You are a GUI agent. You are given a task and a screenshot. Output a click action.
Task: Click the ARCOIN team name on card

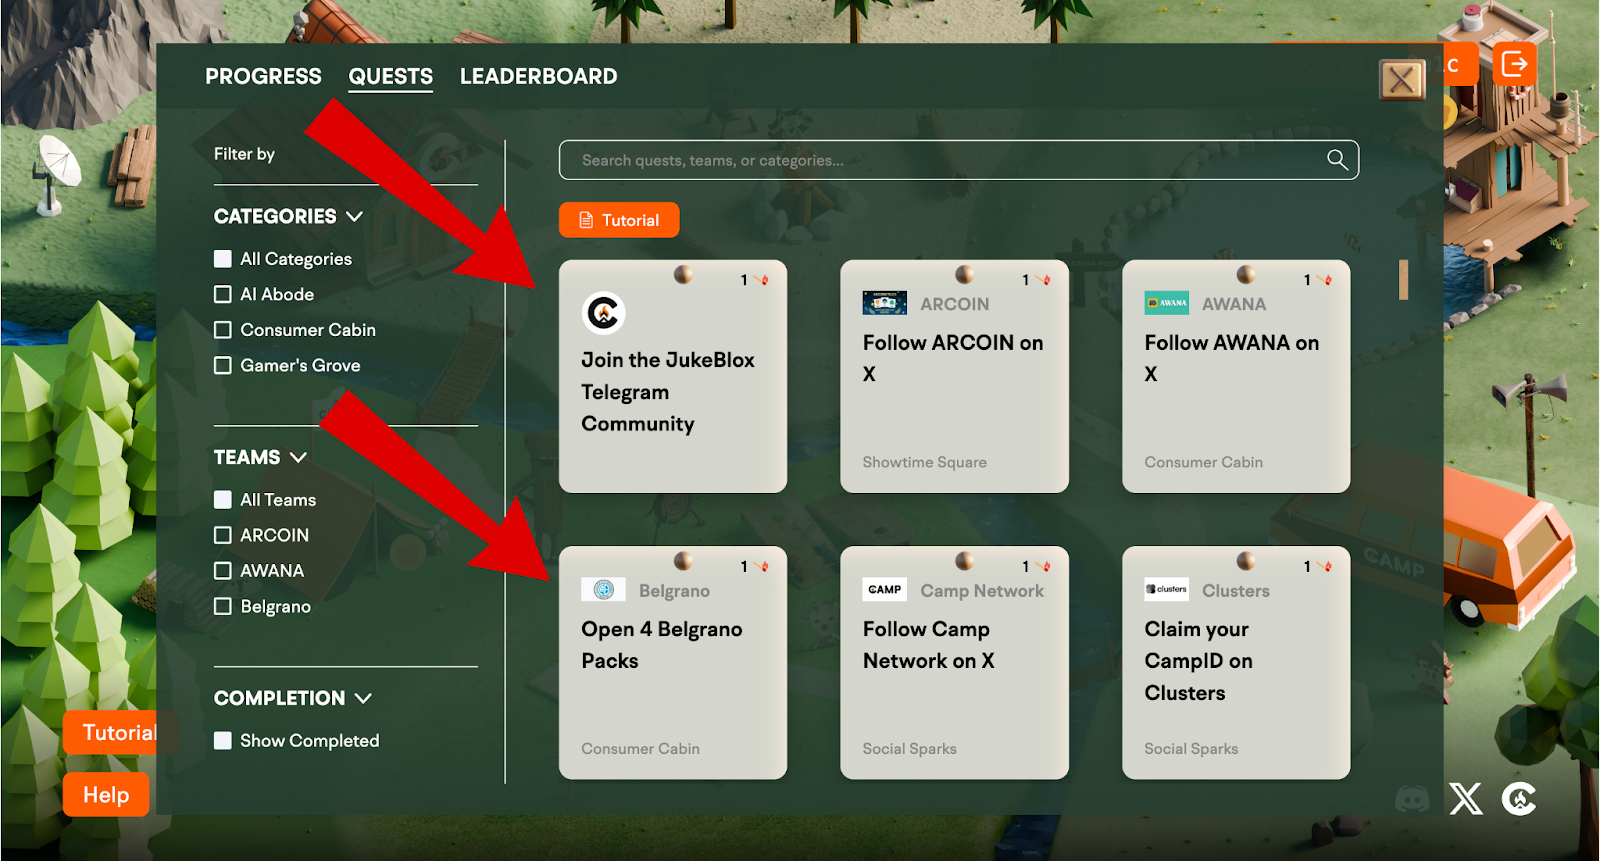click(955, 304)
